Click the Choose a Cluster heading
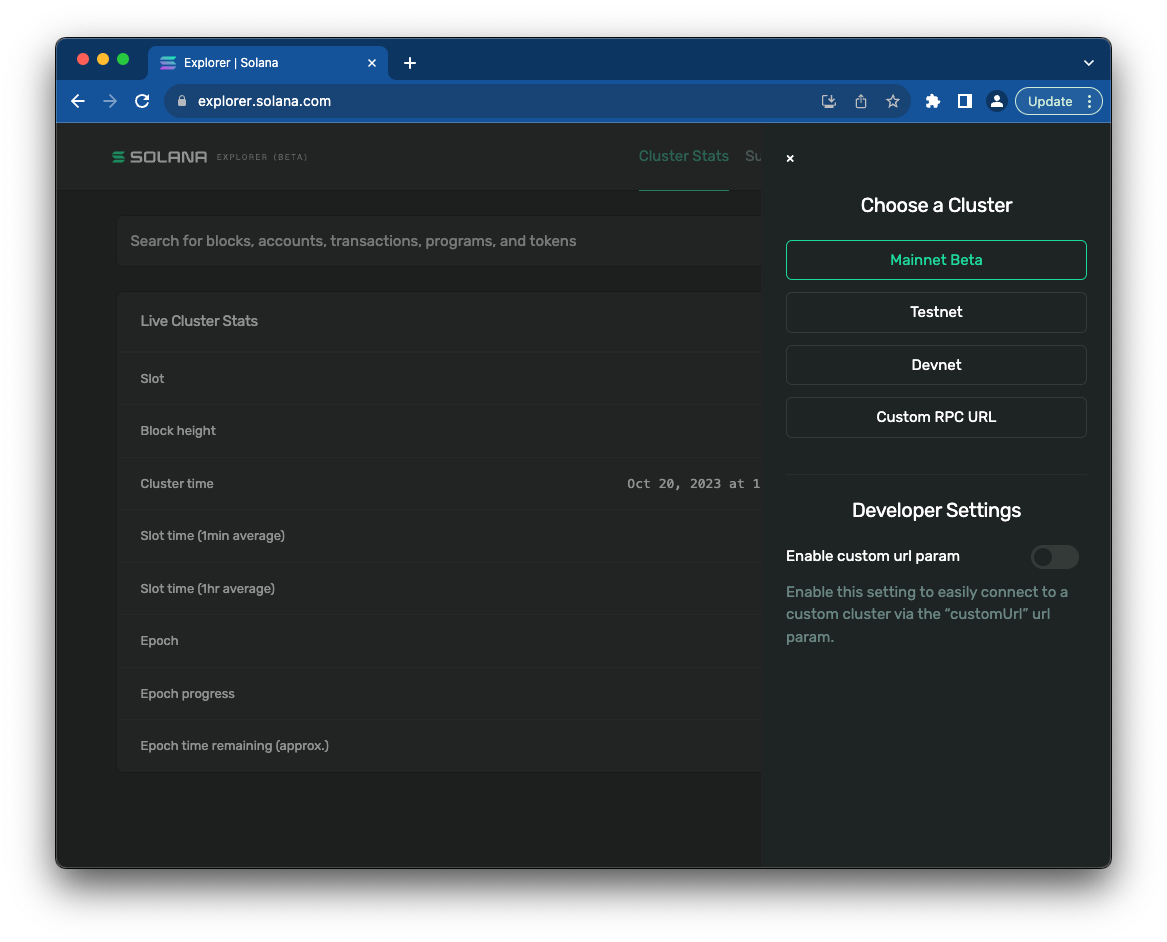Viewport: 1167px width, 942px height. [936, 205]
